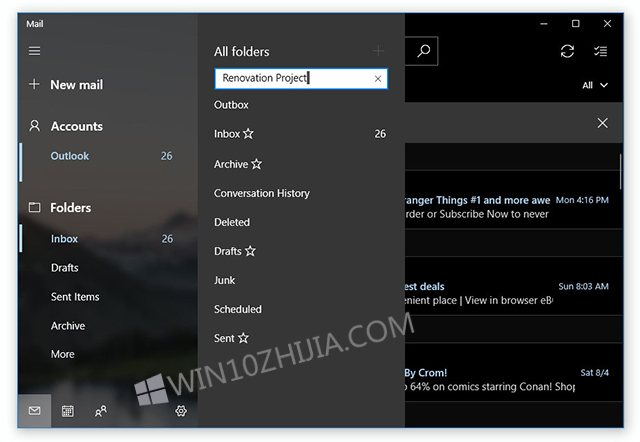The width and height of the screenshot is (640, 442).
Task: Toggle favorite star on Sent folder
Action: click(x=243, y=338)
